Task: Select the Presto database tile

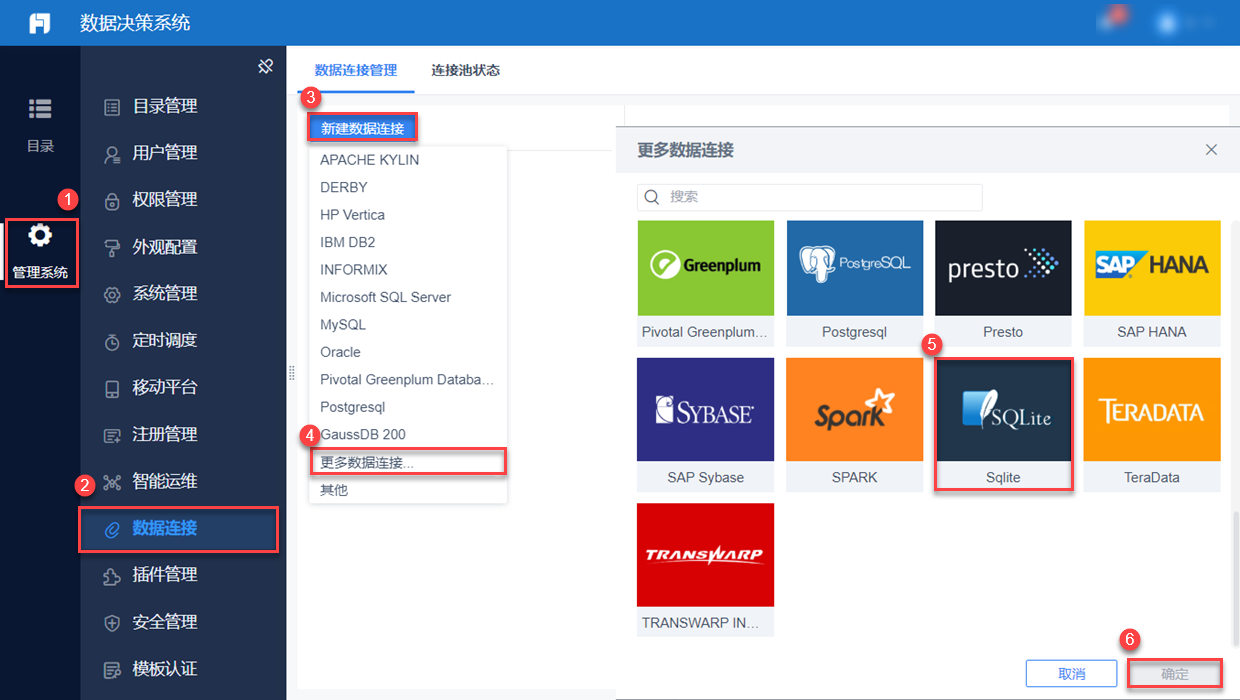Action: (x=1003, y=283)
